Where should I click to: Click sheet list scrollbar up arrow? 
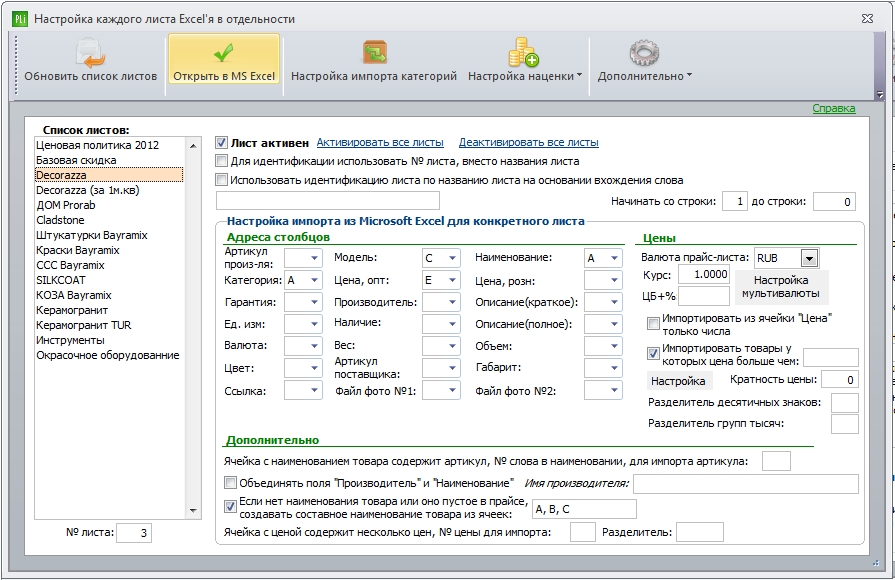click(x=193, y=146)
